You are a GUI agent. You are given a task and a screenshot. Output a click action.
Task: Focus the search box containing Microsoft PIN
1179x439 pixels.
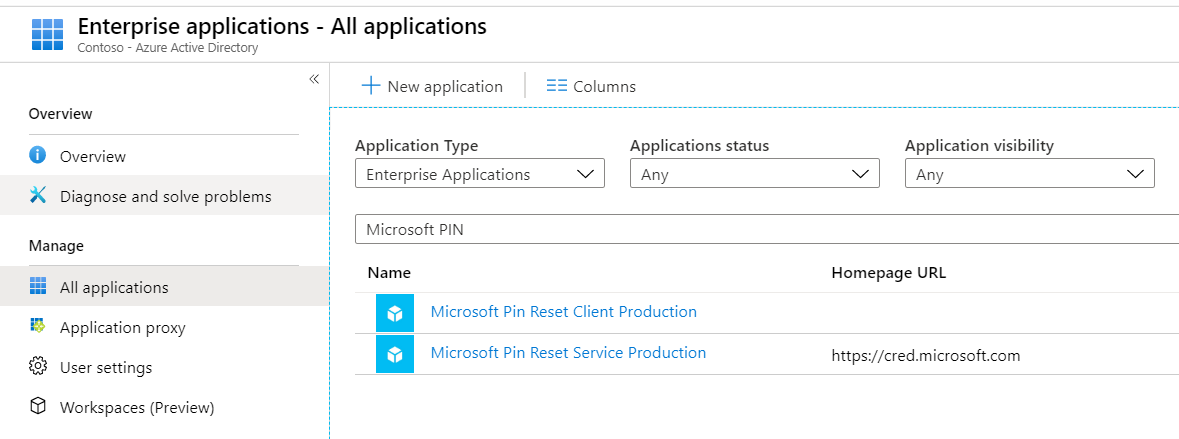(x=766, y=229)
